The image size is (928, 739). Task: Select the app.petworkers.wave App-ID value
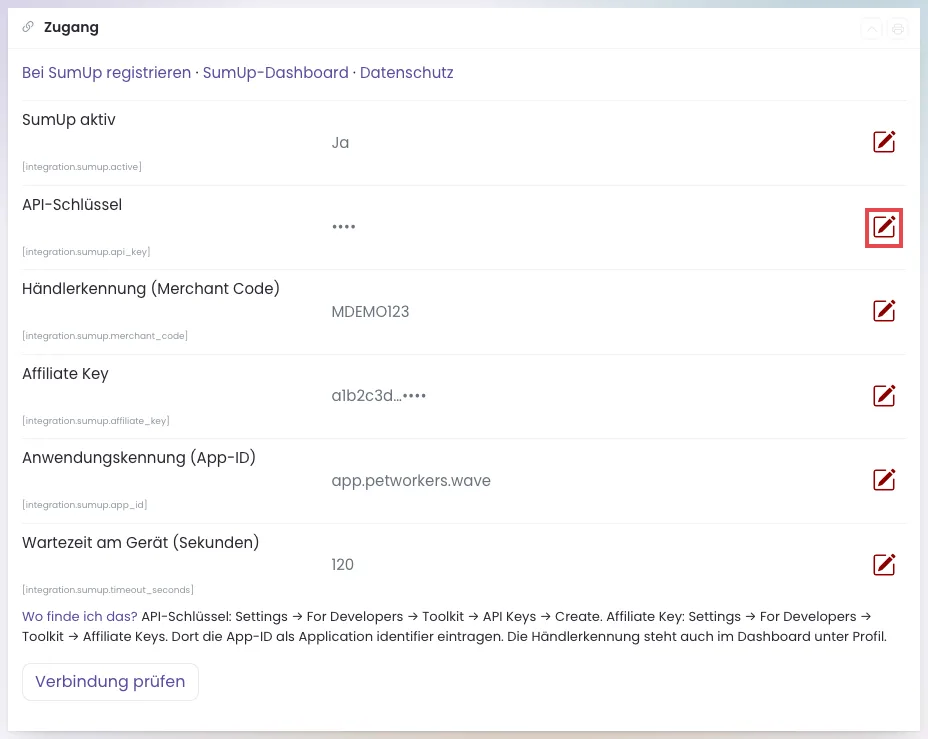coord(411,480)
